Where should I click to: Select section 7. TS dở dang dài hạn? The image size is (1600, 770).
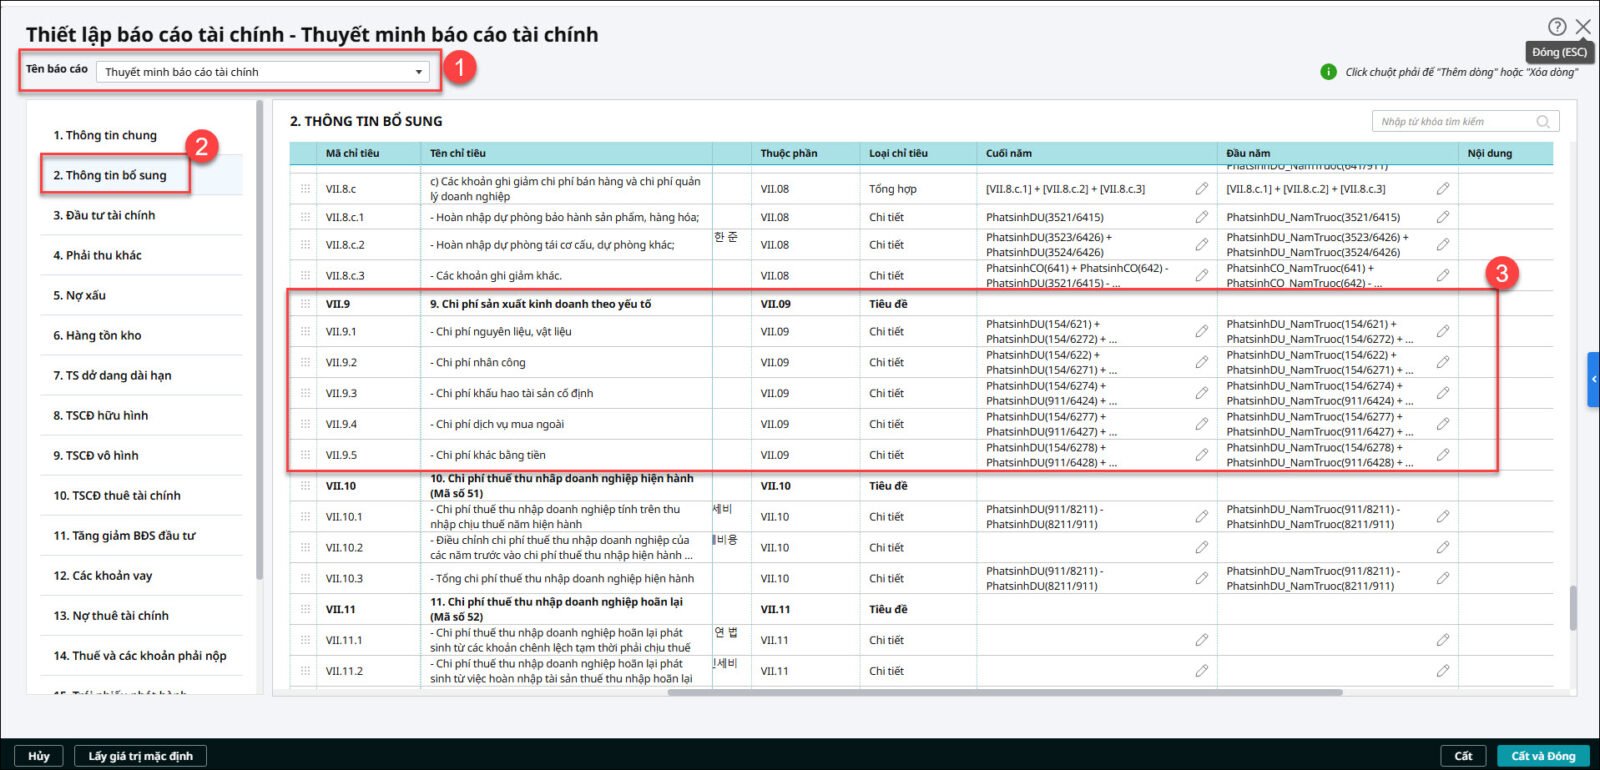pos(141,375)
